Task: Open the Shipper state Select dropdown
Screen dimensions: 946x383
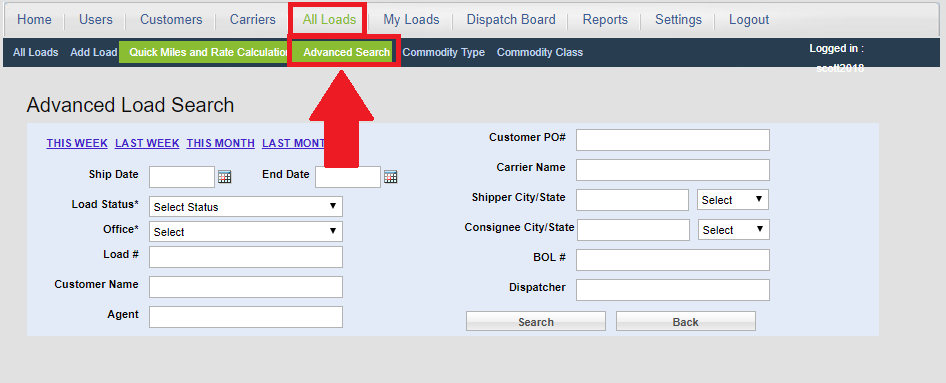Action: pyautogui.click(x=732, y=200)
